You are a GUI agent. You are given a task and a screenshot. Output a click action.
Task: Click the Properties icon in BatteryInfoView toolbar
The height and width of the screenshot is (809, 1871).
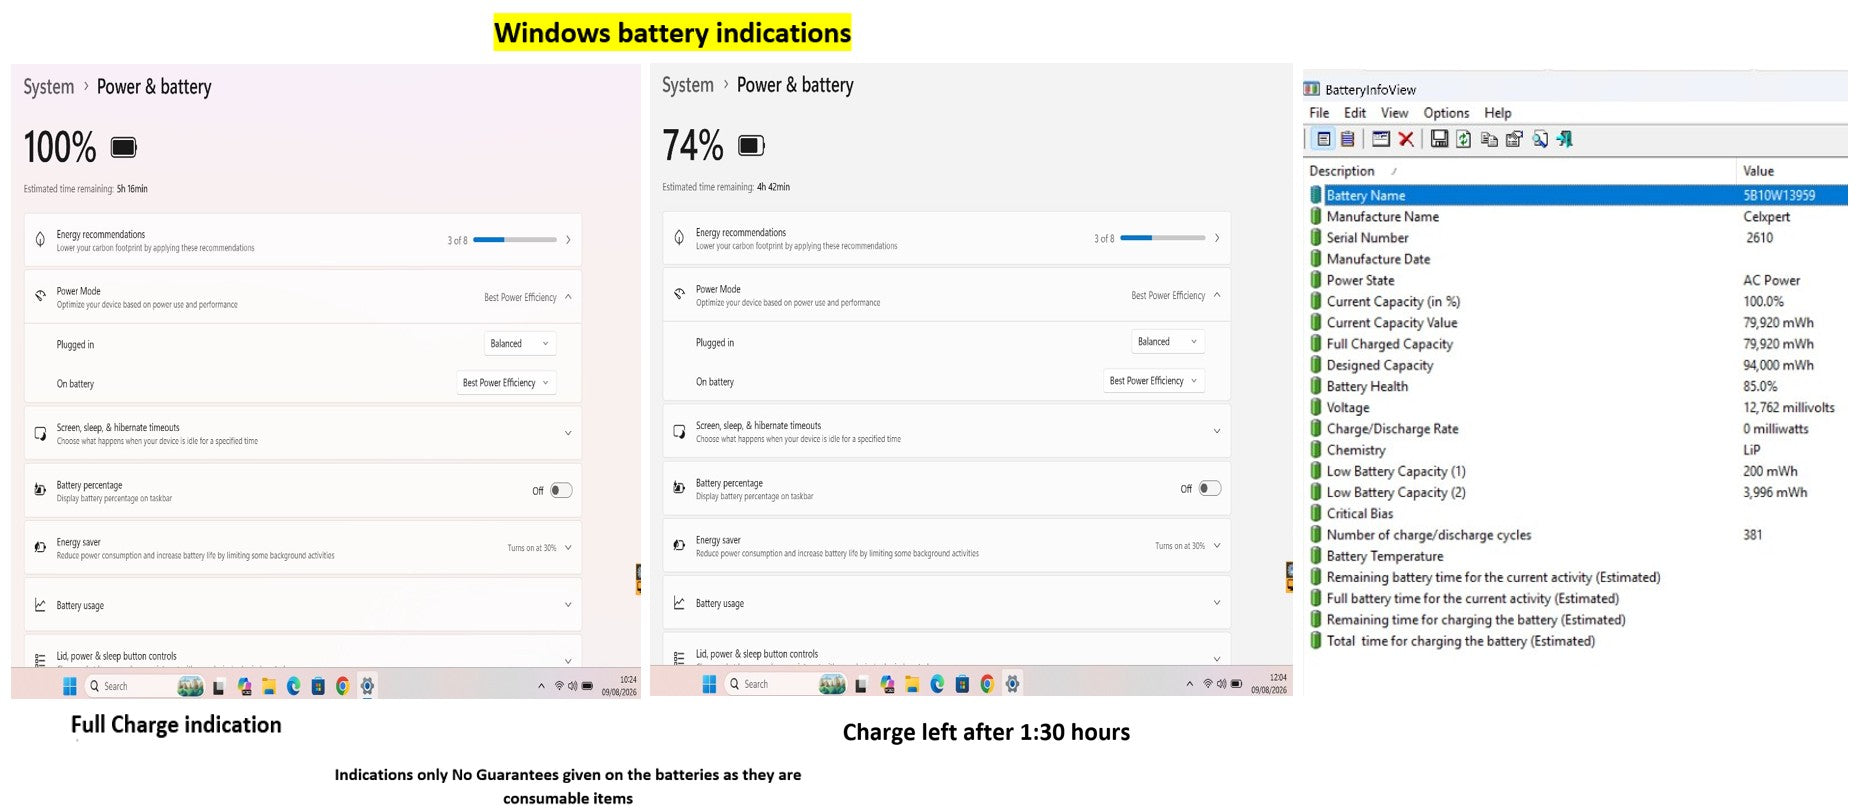1515,139
